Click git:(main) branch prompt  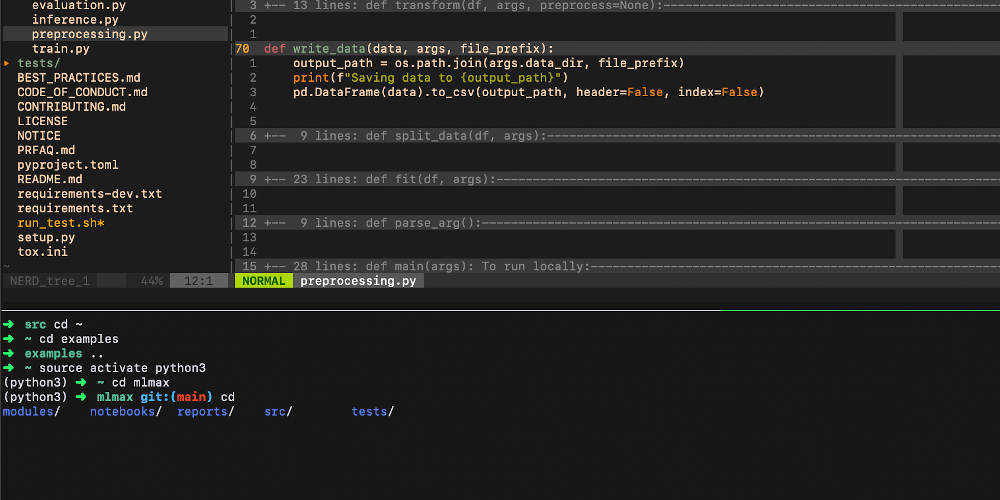[x=177, y=397]
